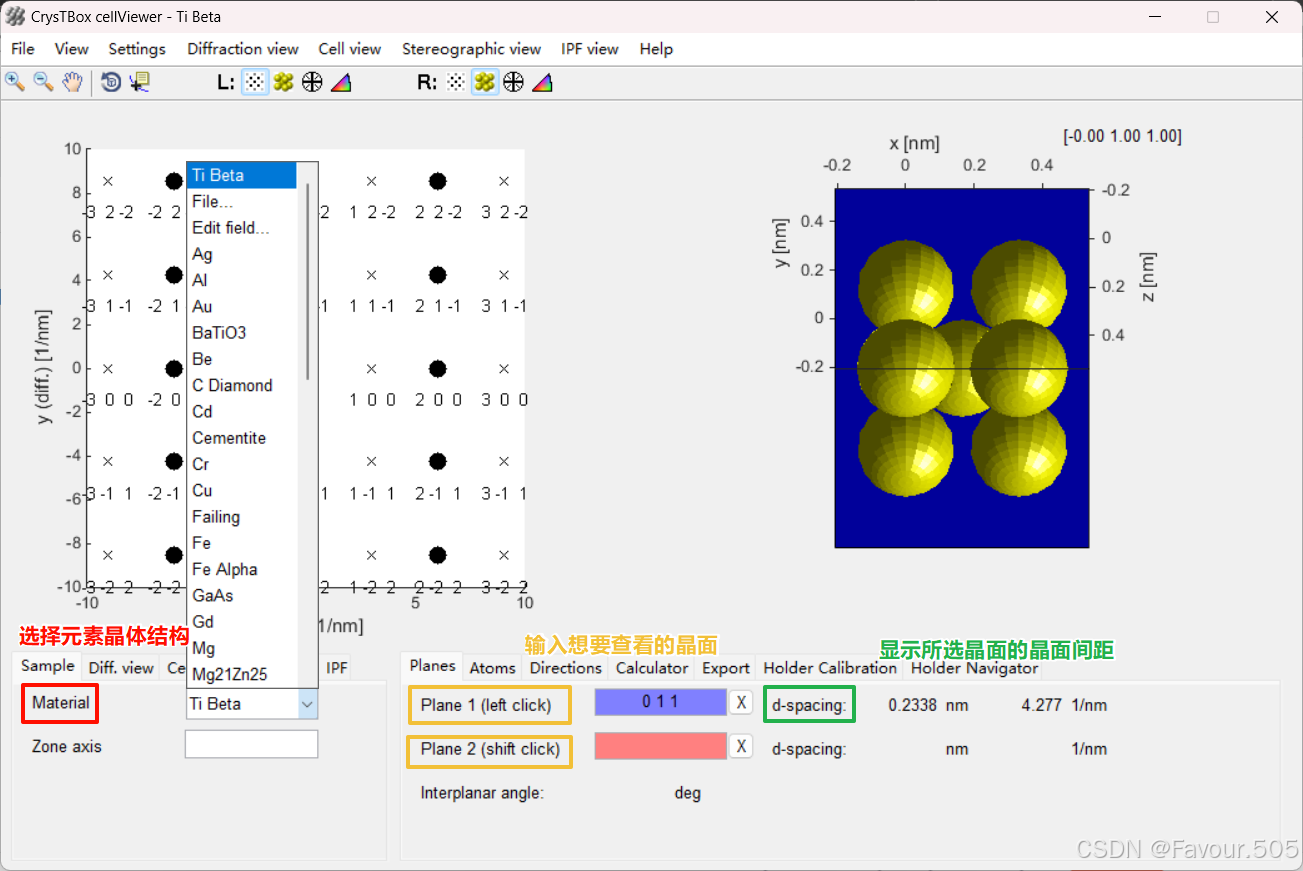This screenshot has height=871, width=1303.
Task: Open the Stereographic view menu
Action: coord(471,49)
